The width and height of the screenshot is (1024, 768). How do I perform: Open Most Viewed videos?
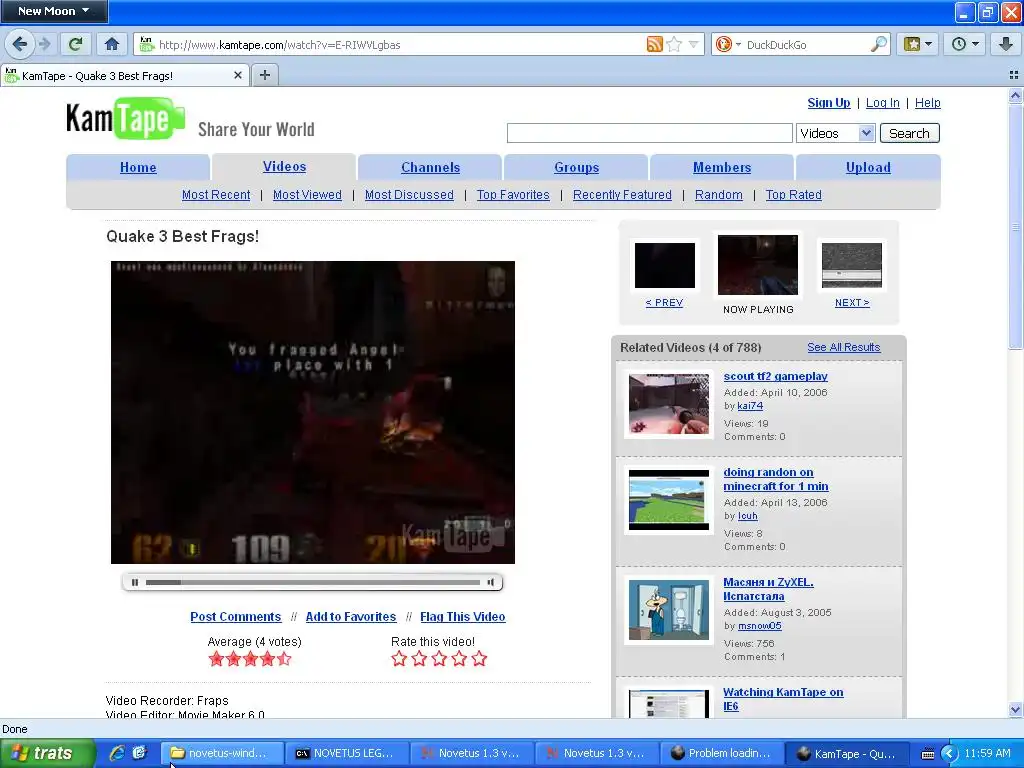307,195
